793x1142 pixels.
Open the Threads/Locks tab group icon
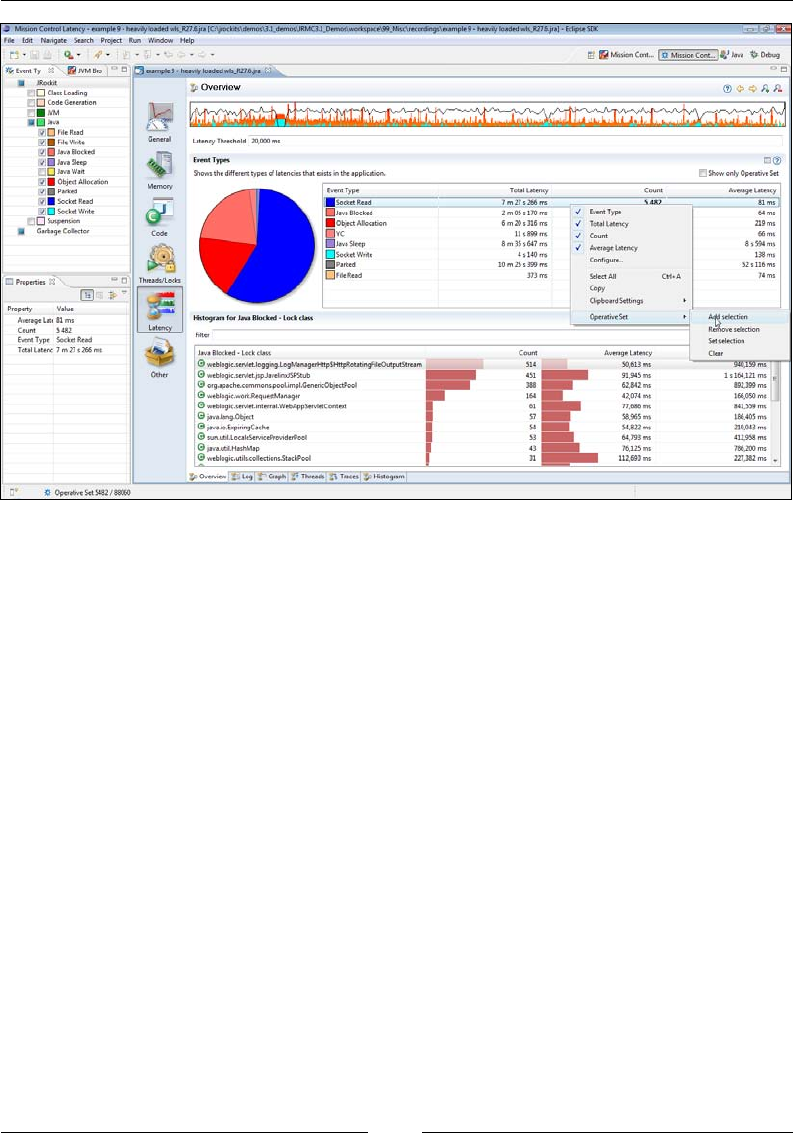pyautogui.click(x=159, y=259)
